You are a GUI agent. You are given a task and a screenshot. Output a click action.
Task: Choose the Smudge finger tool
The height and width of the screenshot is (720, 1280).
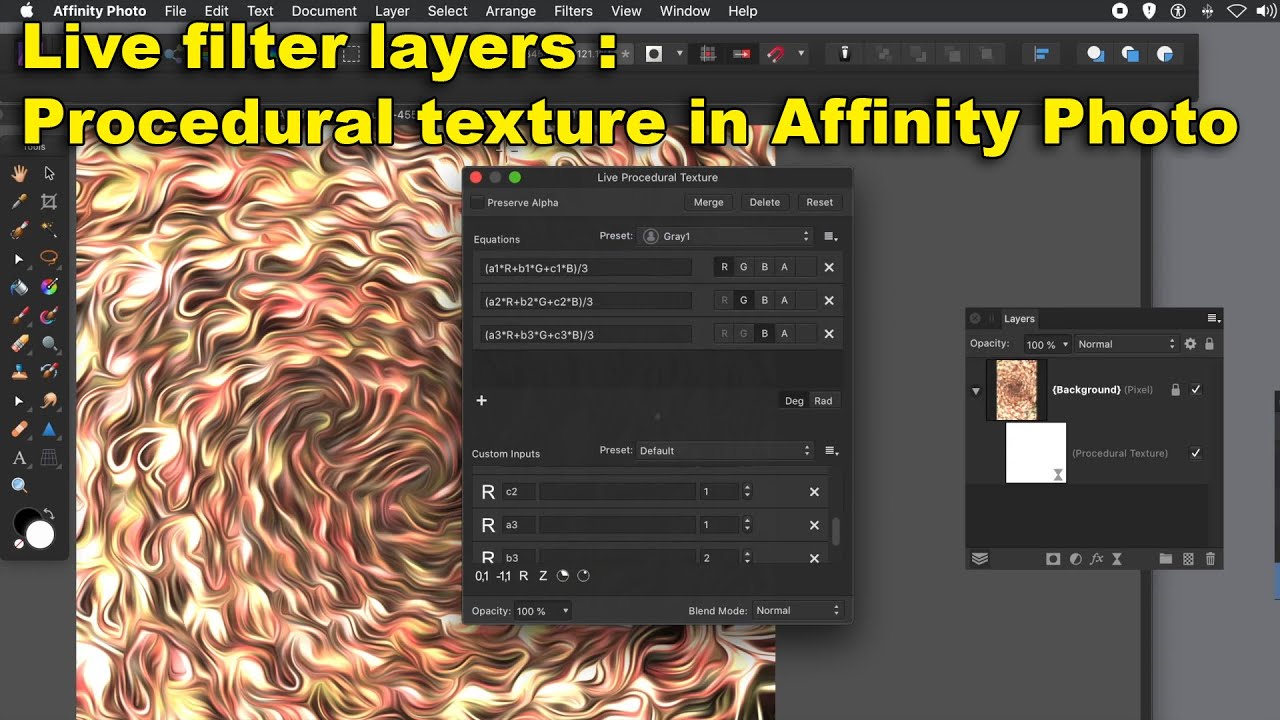pyautogui.click(x=49, y=401)
